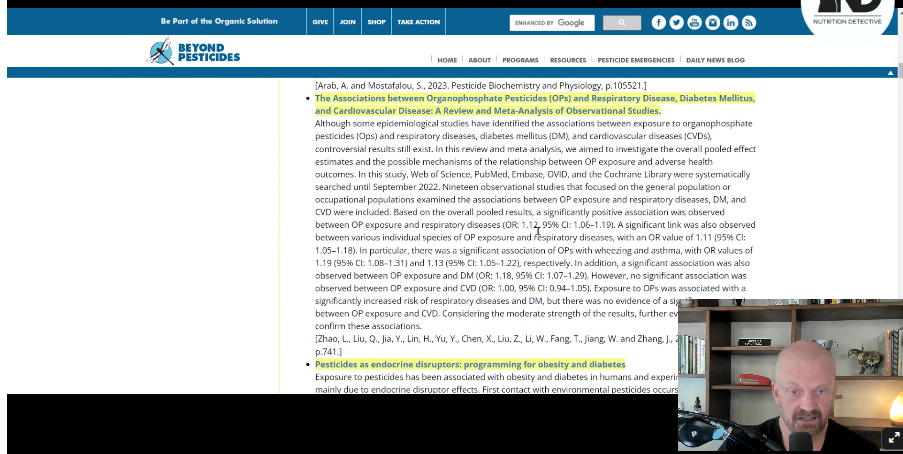This screenshot has height=454, width=903.
Task: Click the Zhao, L., Liu, Q. citation line
Action: coord(496,339)
